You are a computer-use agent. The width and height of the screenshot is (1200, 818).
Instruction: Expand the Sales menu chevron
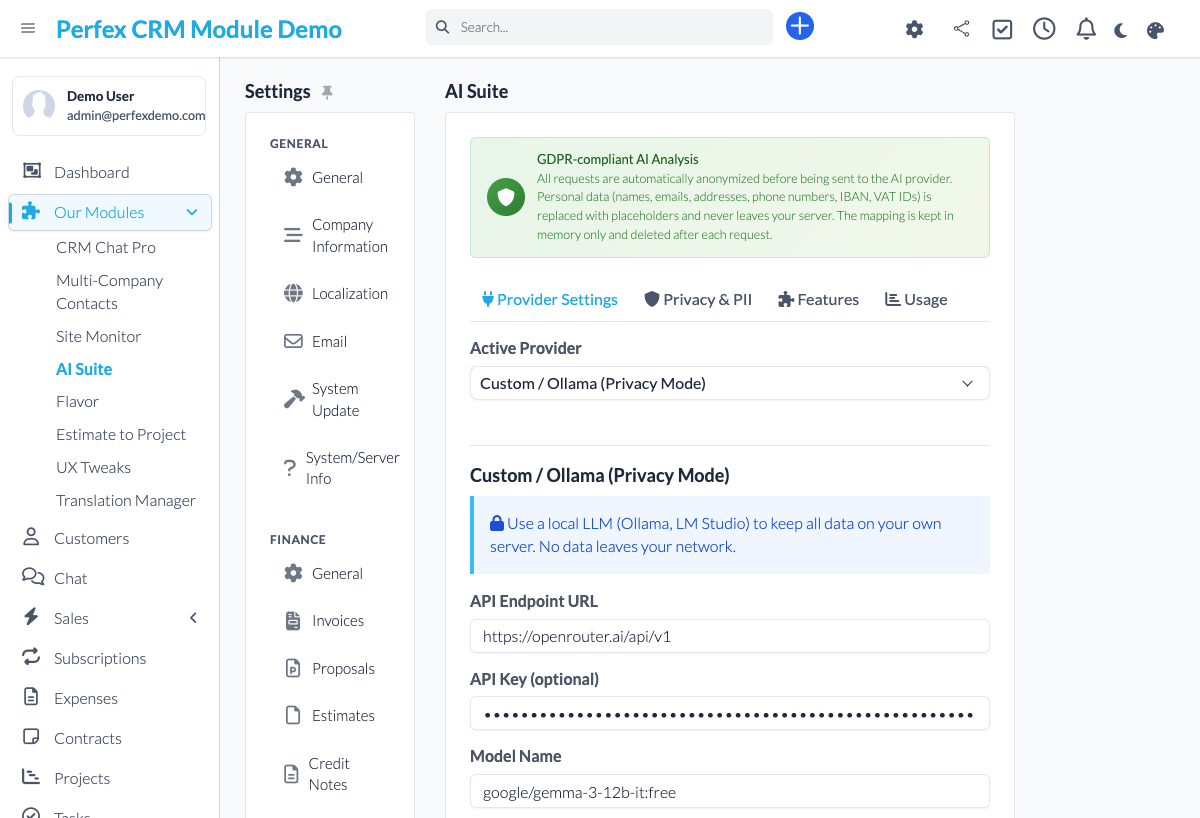tap(193, 617)
